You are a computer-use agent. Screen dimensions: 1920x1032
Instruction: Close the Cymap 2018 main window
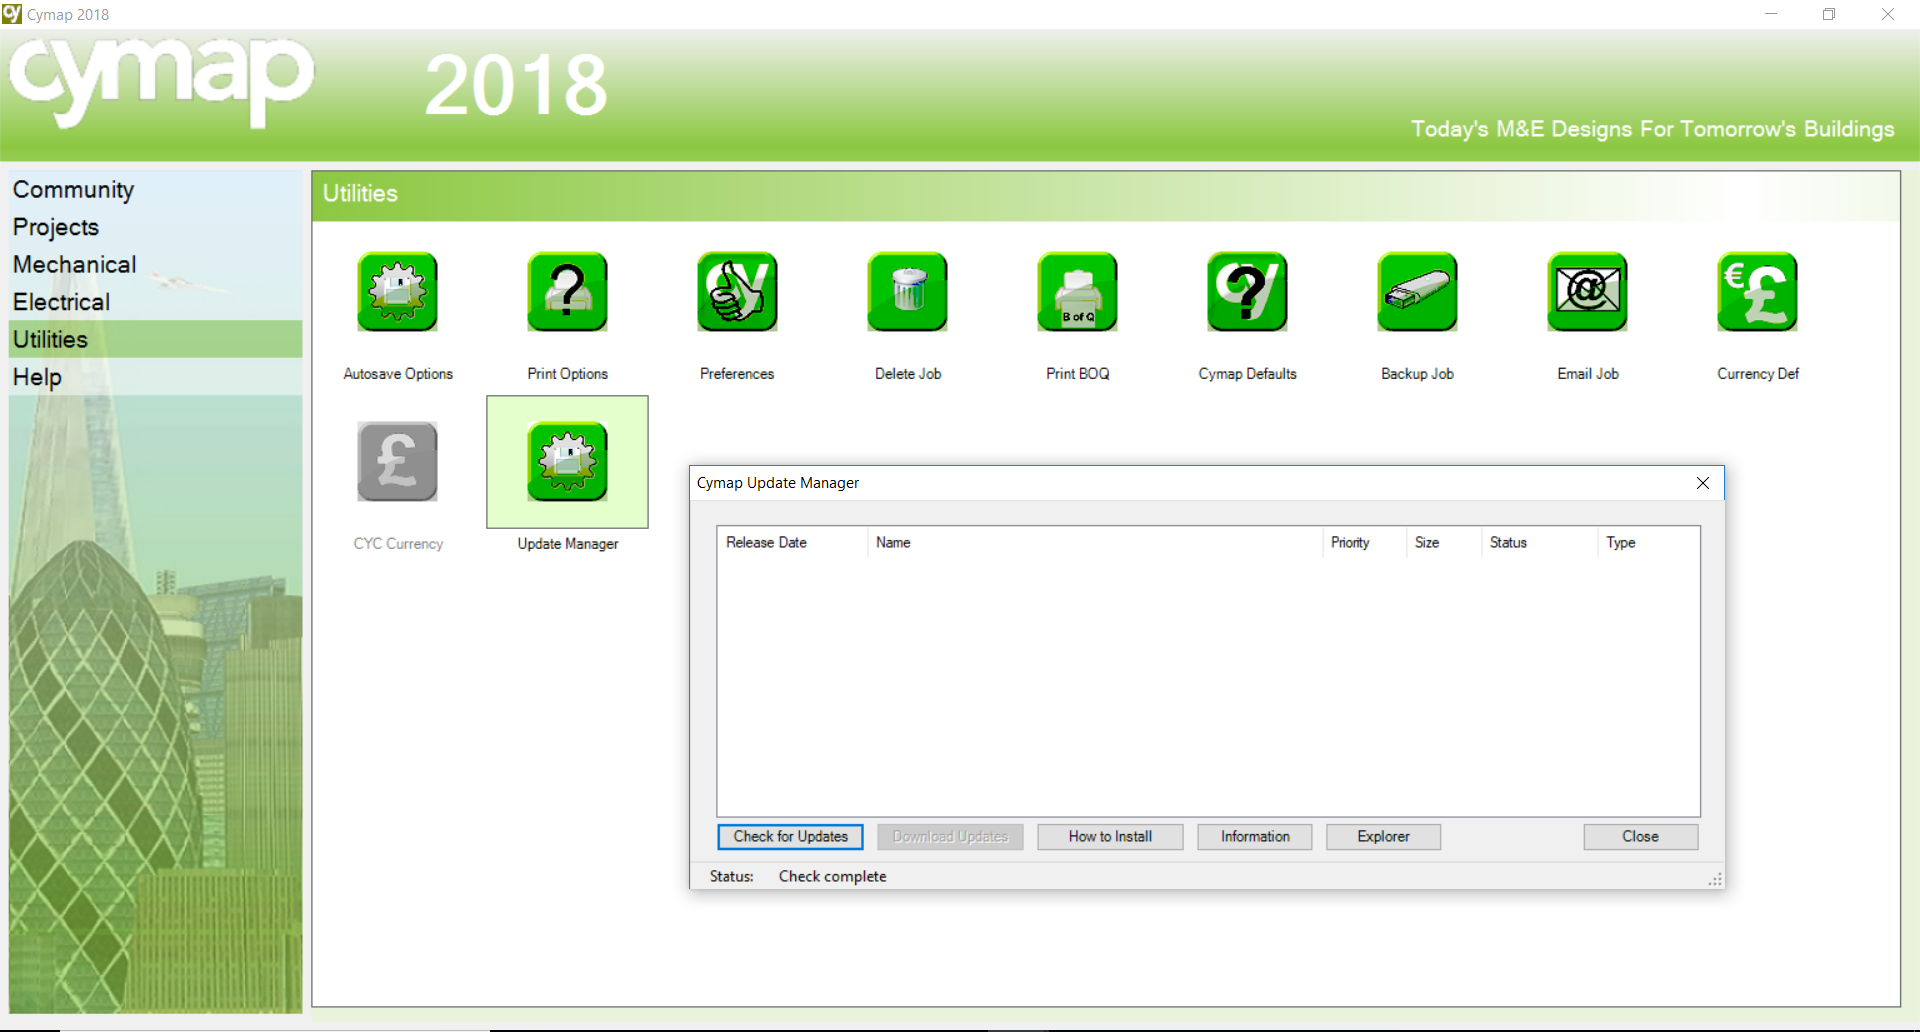click(1888, 14)
